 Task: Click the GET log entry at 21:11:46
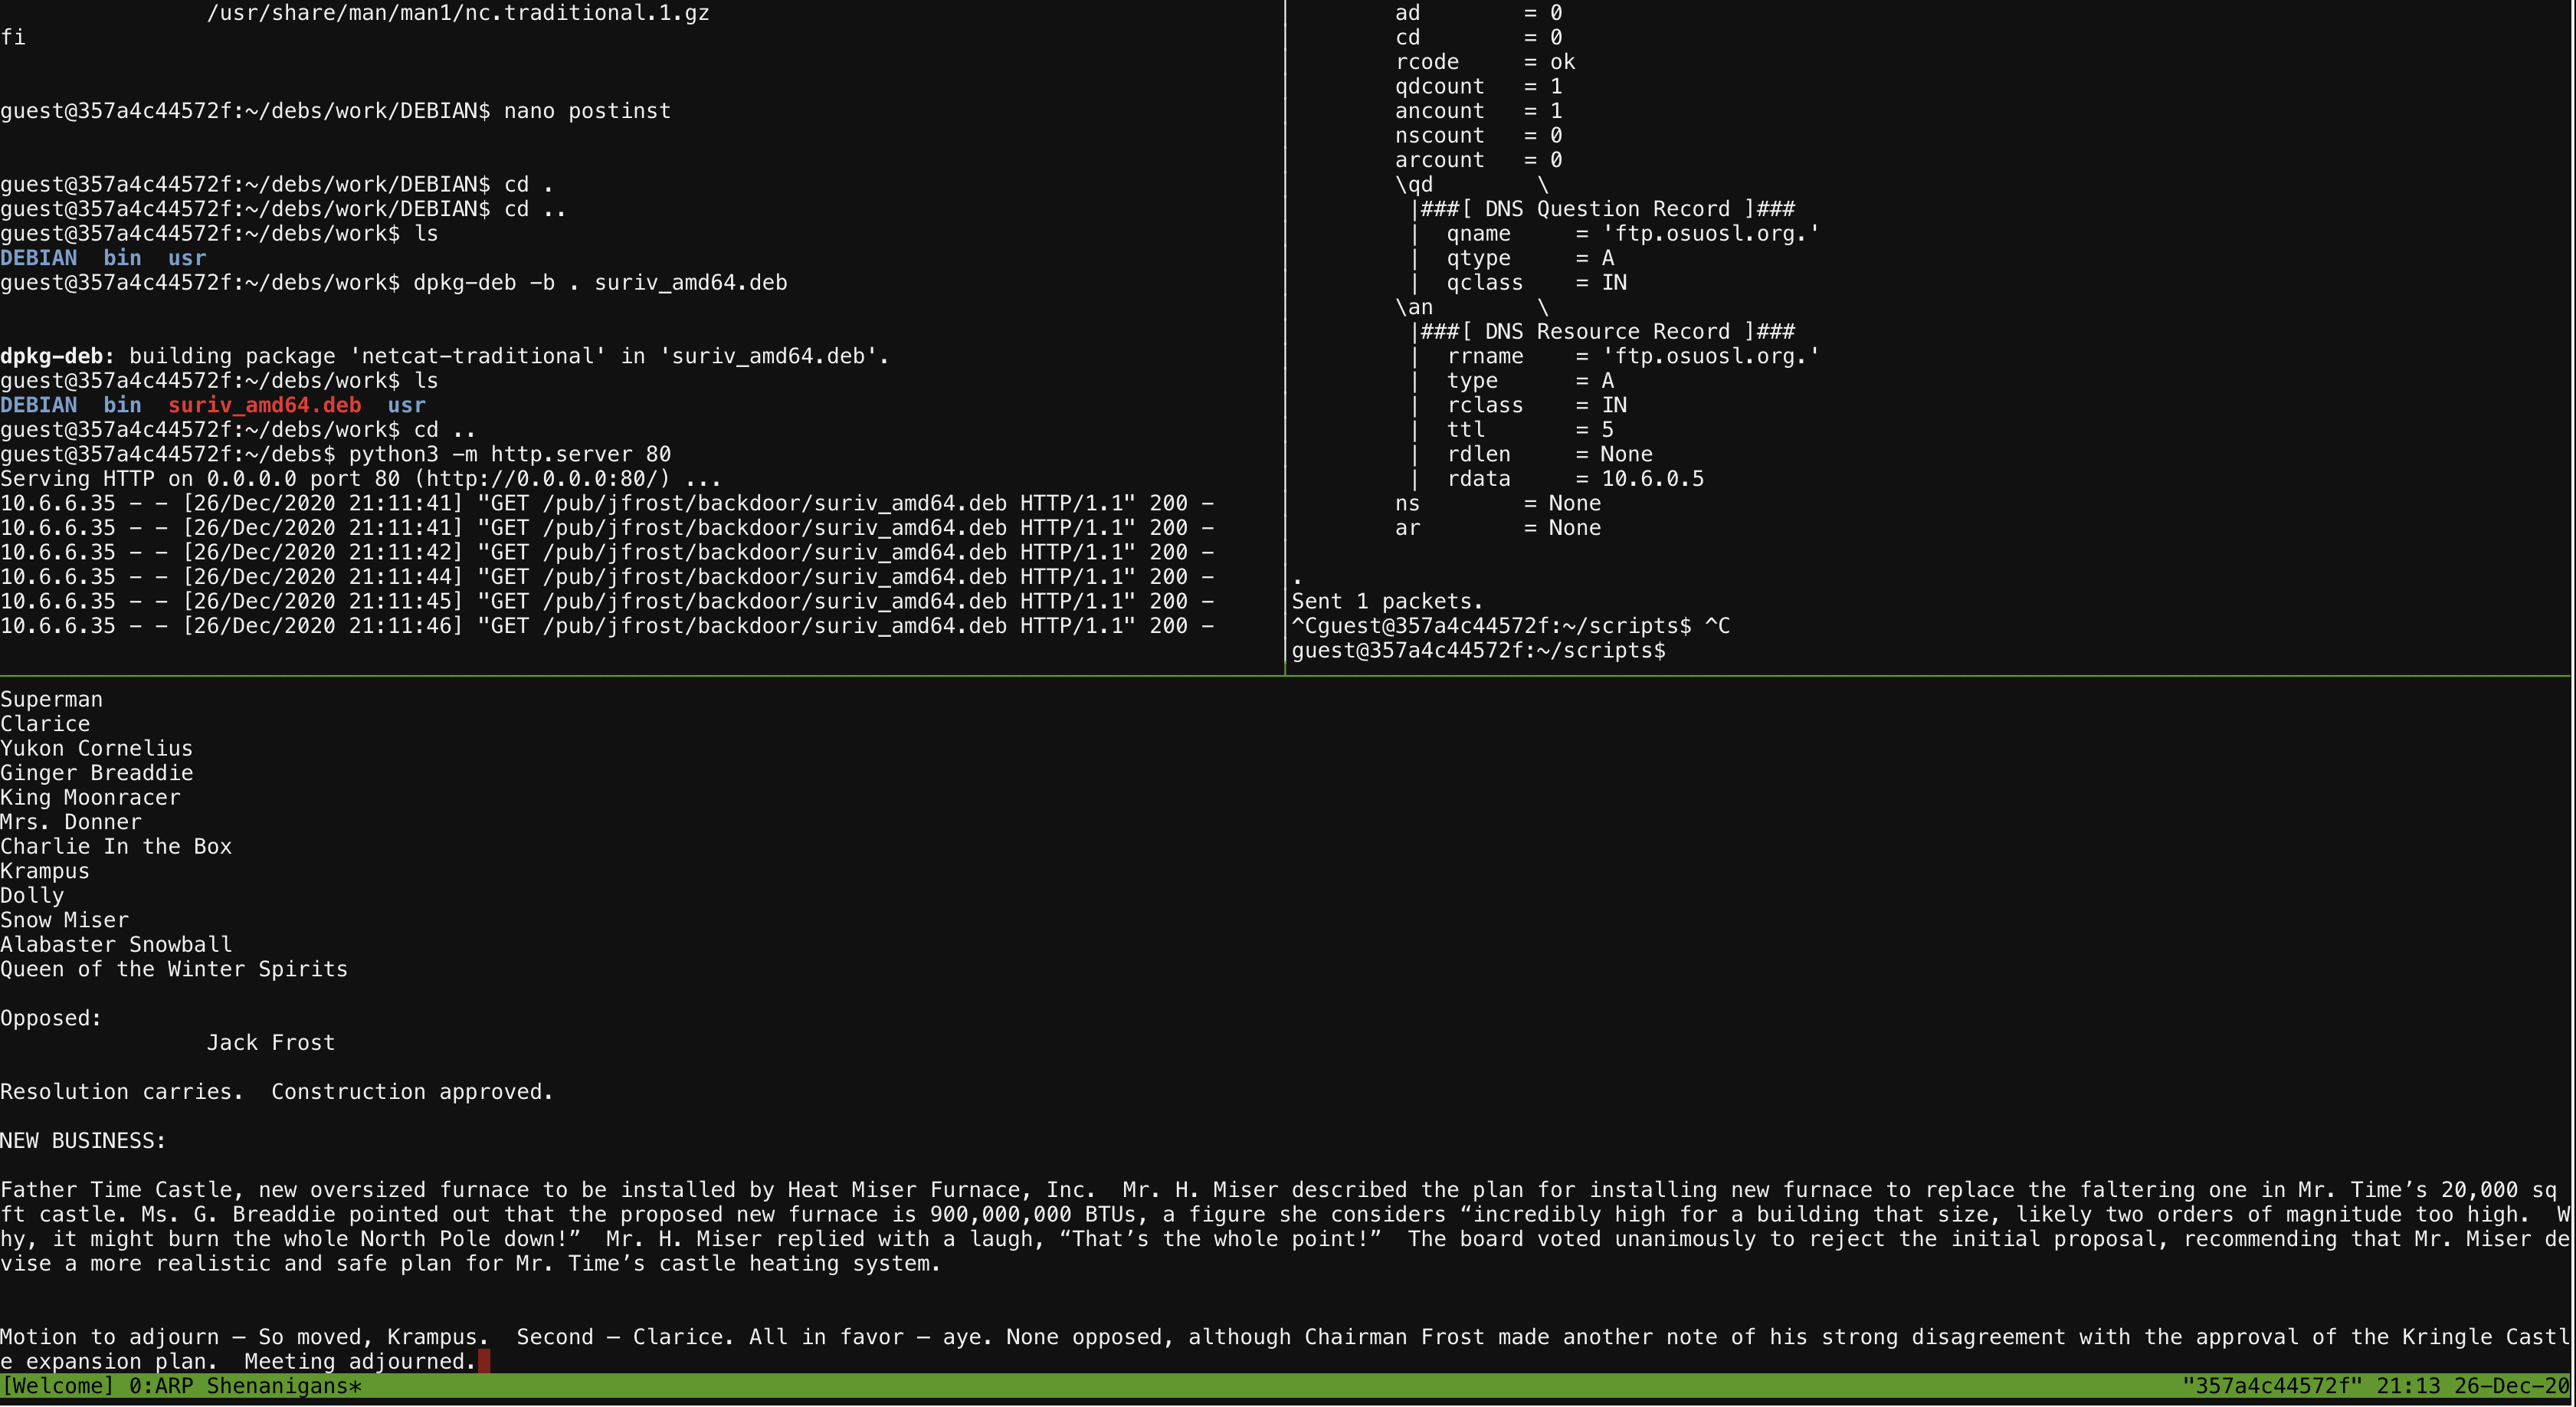[x=607, y=626]
